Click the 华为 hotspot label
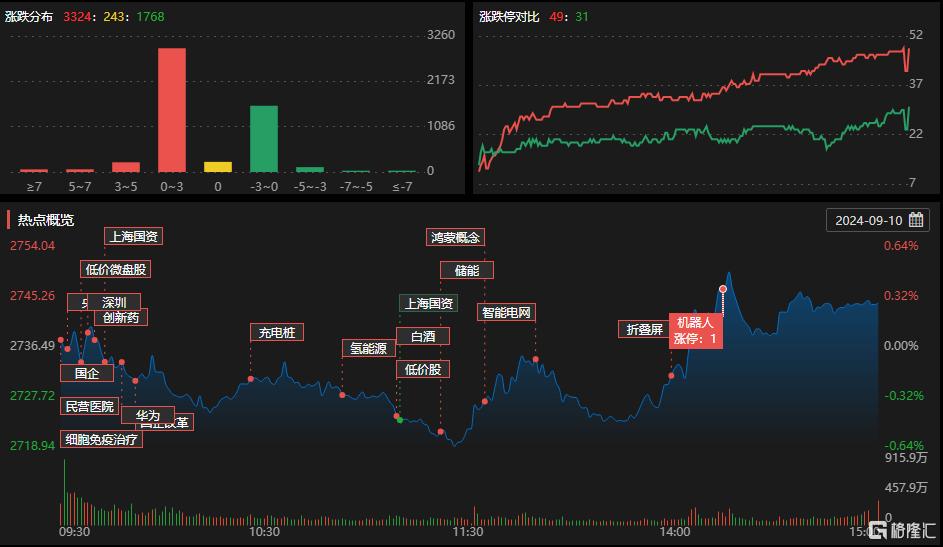Viewport: 943px width, 547px height. (147, 415)
